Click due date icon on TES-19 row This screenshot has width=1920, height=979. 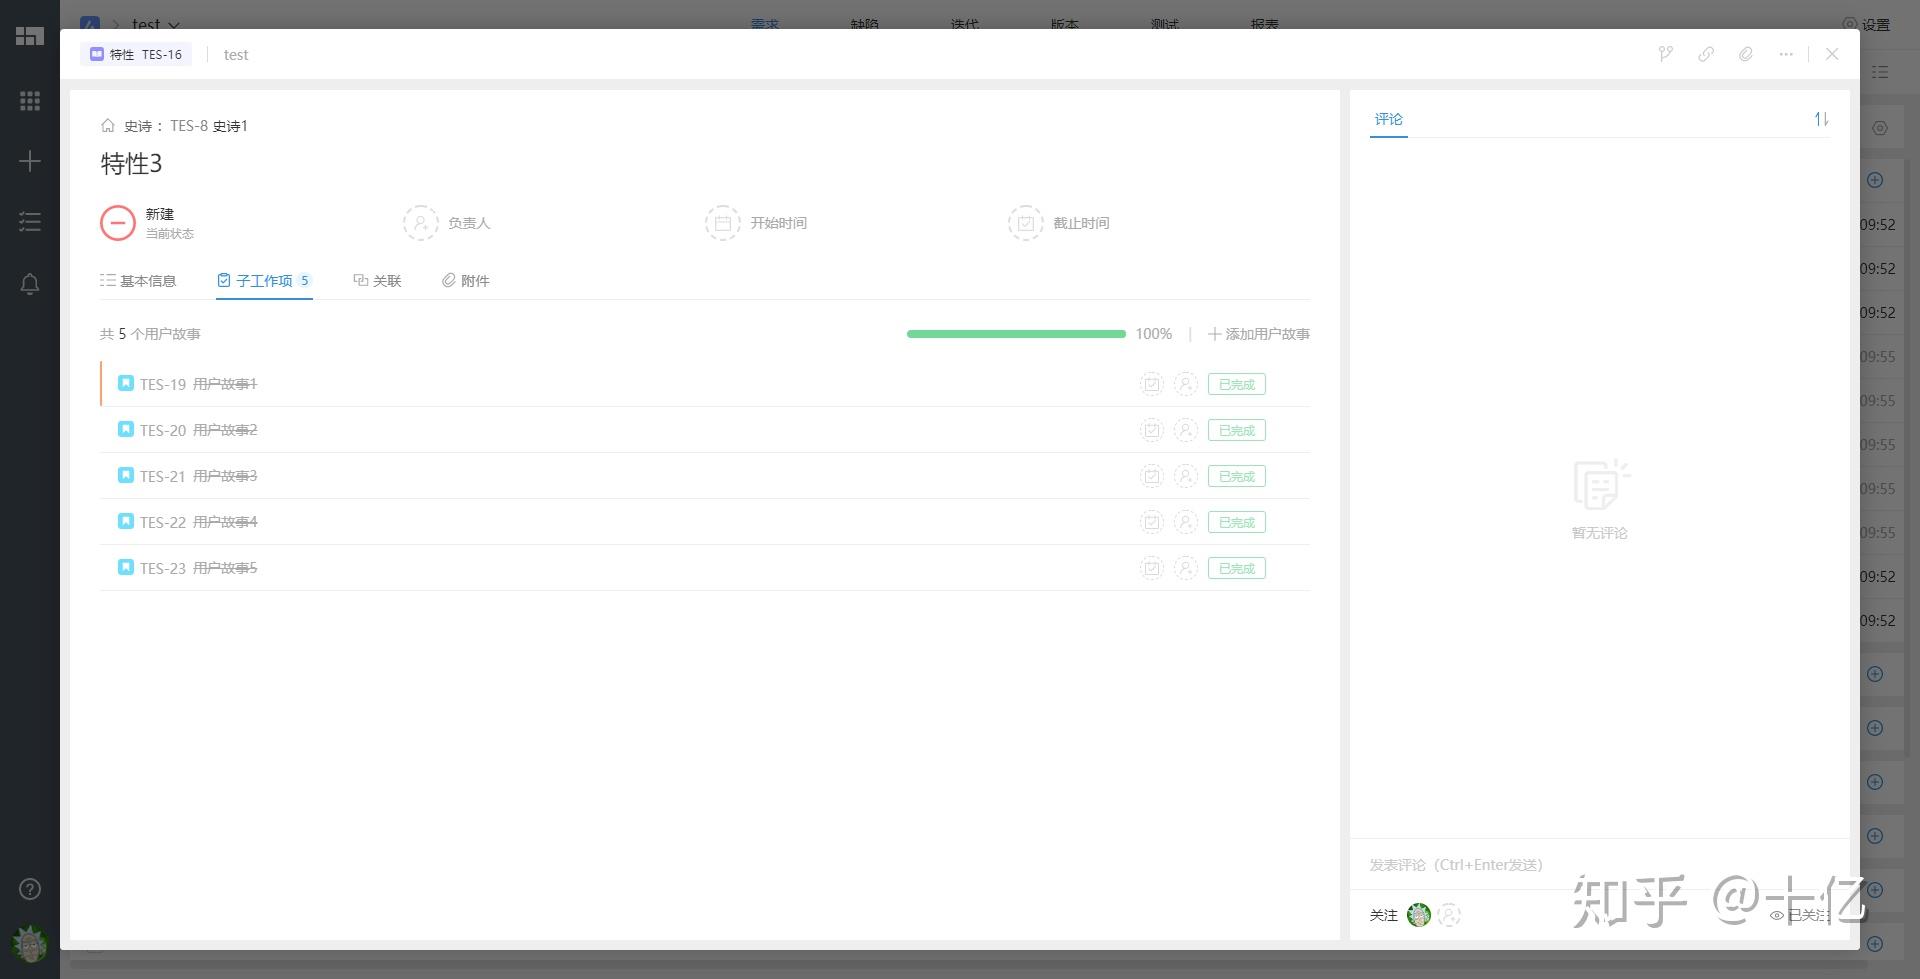click(1152, 384)
